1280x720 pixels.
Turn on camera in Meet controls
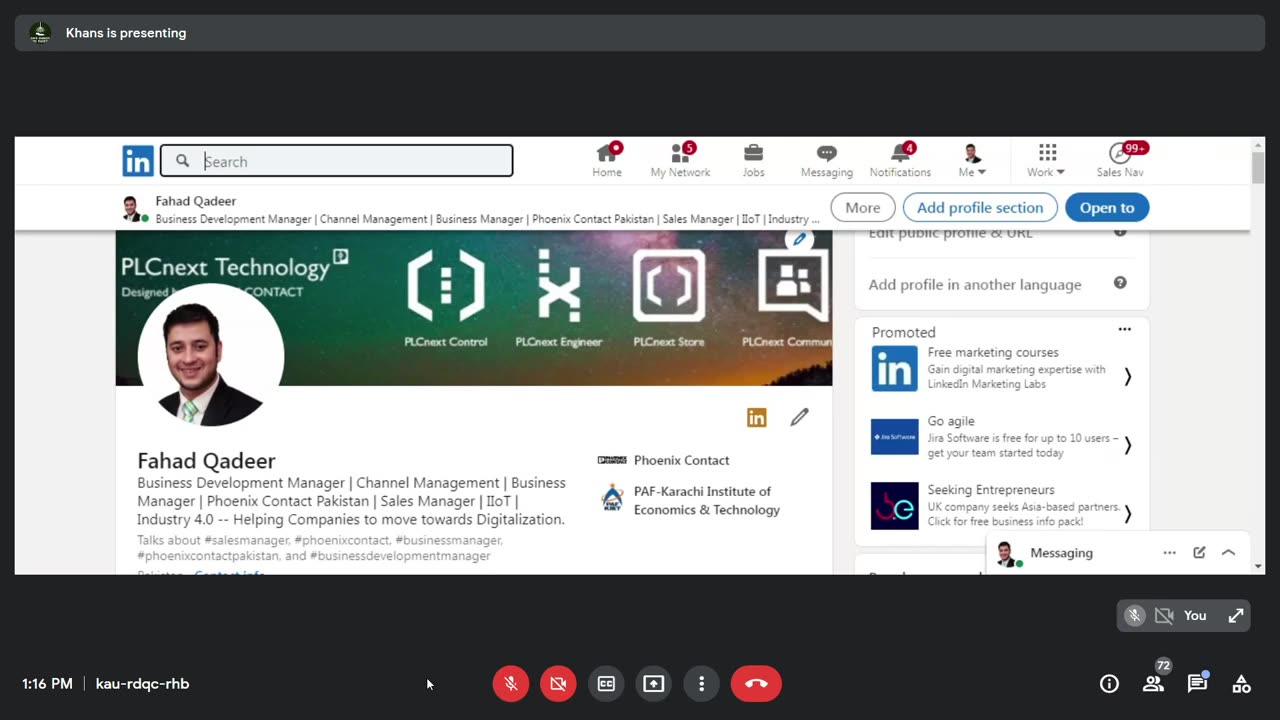pos(558,684)
